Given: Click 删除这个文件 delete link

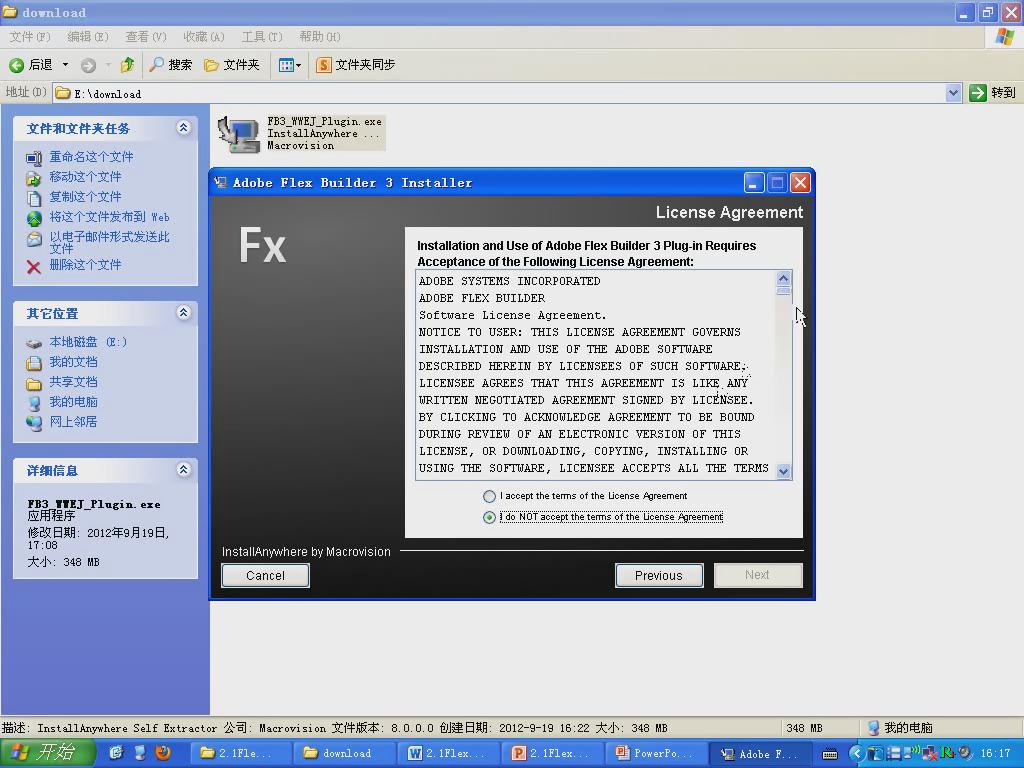Looking at the screenshot, I should (x=86, y=264).
